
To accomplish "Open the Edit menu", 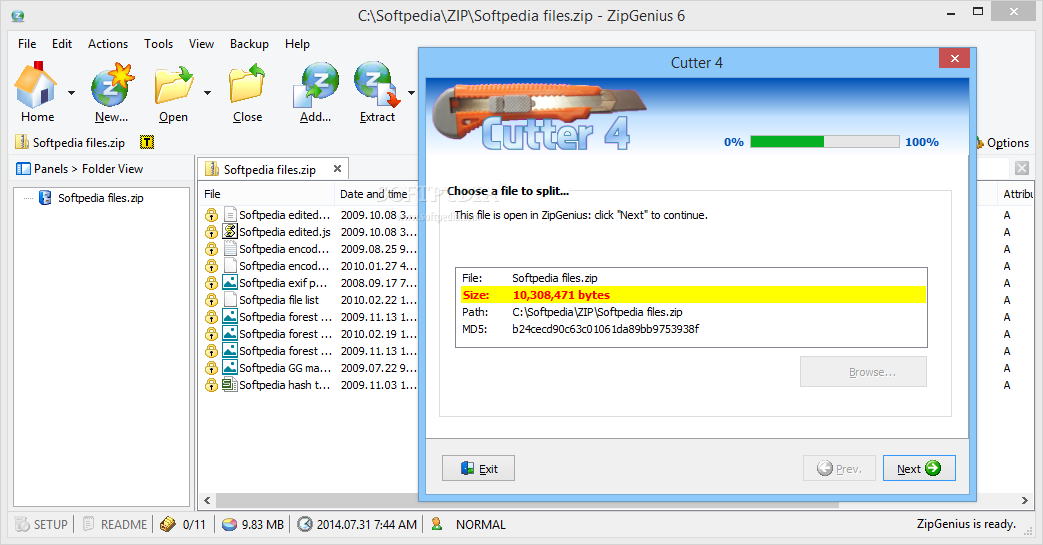I will pos(62,44).
